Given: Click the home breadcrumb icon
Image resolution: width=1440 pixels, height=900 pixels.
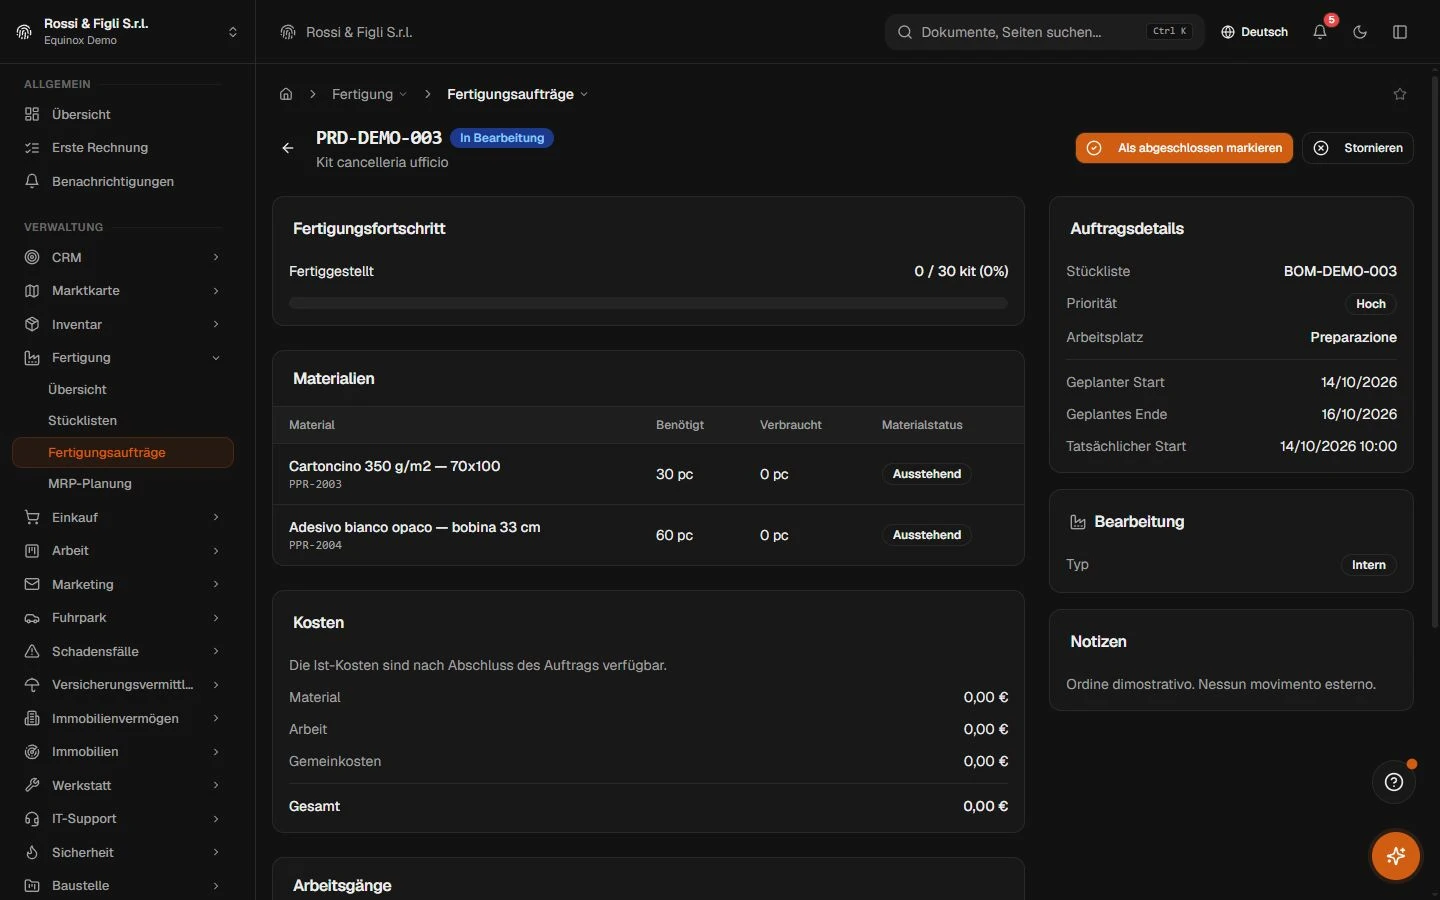Looking at the screenshot, I should click(286, 94).
